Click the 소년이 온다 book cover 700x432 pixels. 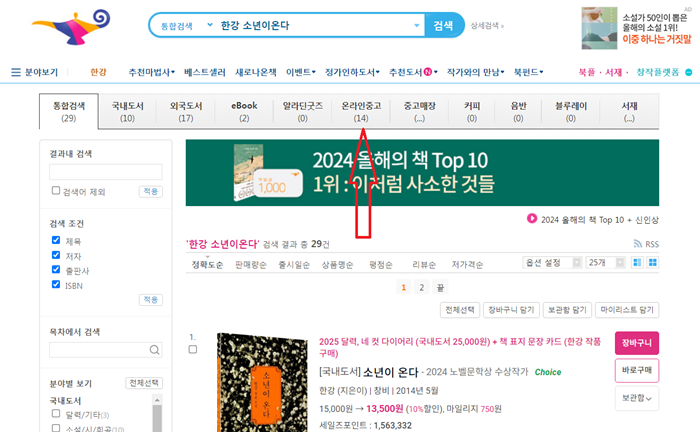262,383
